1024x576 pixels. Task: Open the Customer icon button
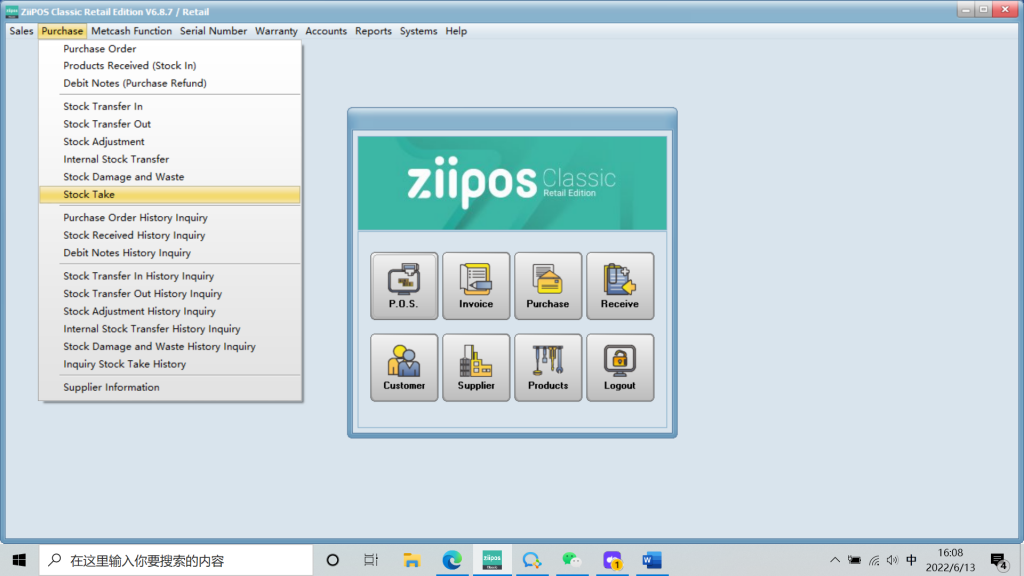[404, 367]
